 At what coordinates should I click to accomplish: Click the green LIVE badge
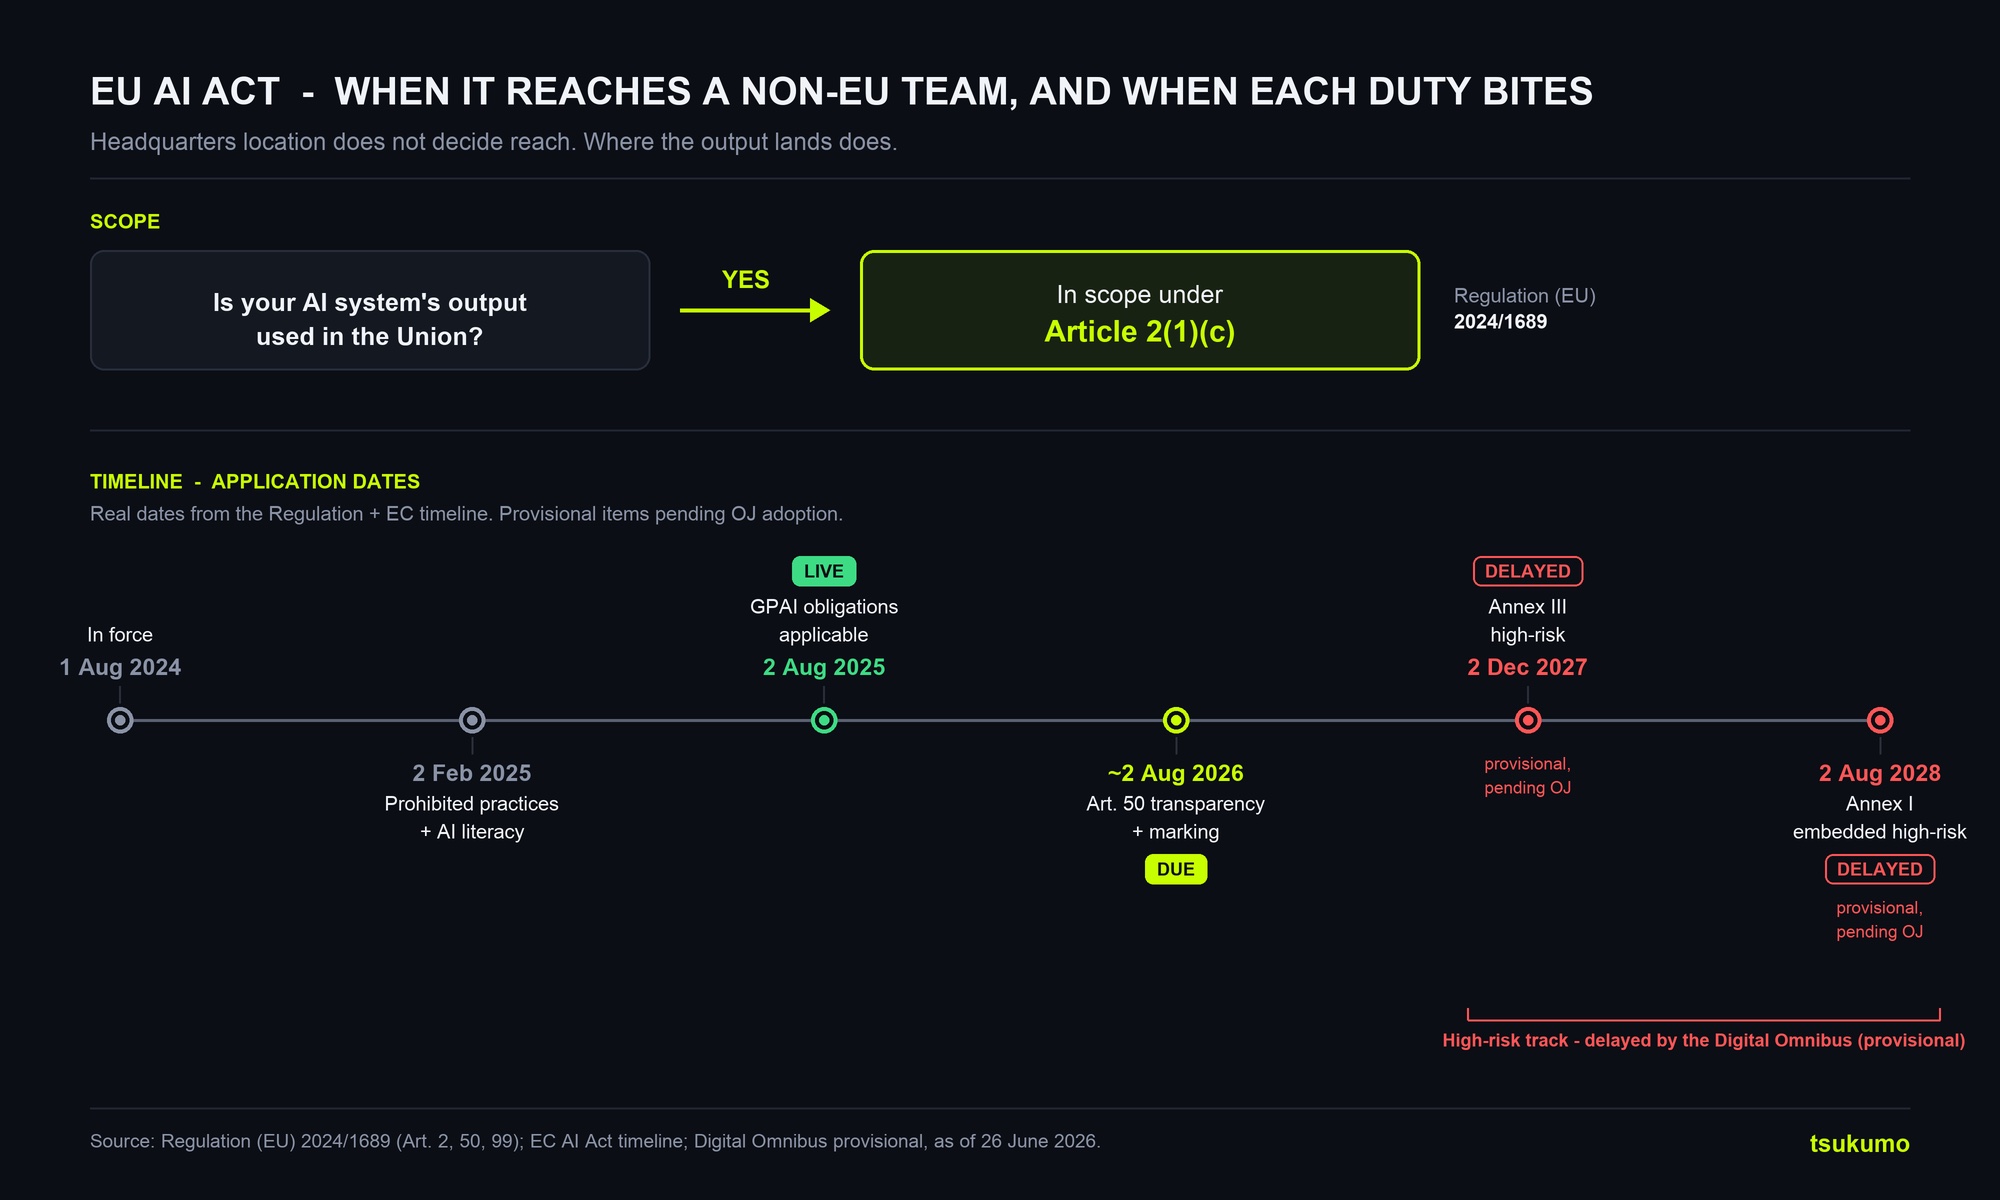[x=824, y=571]
